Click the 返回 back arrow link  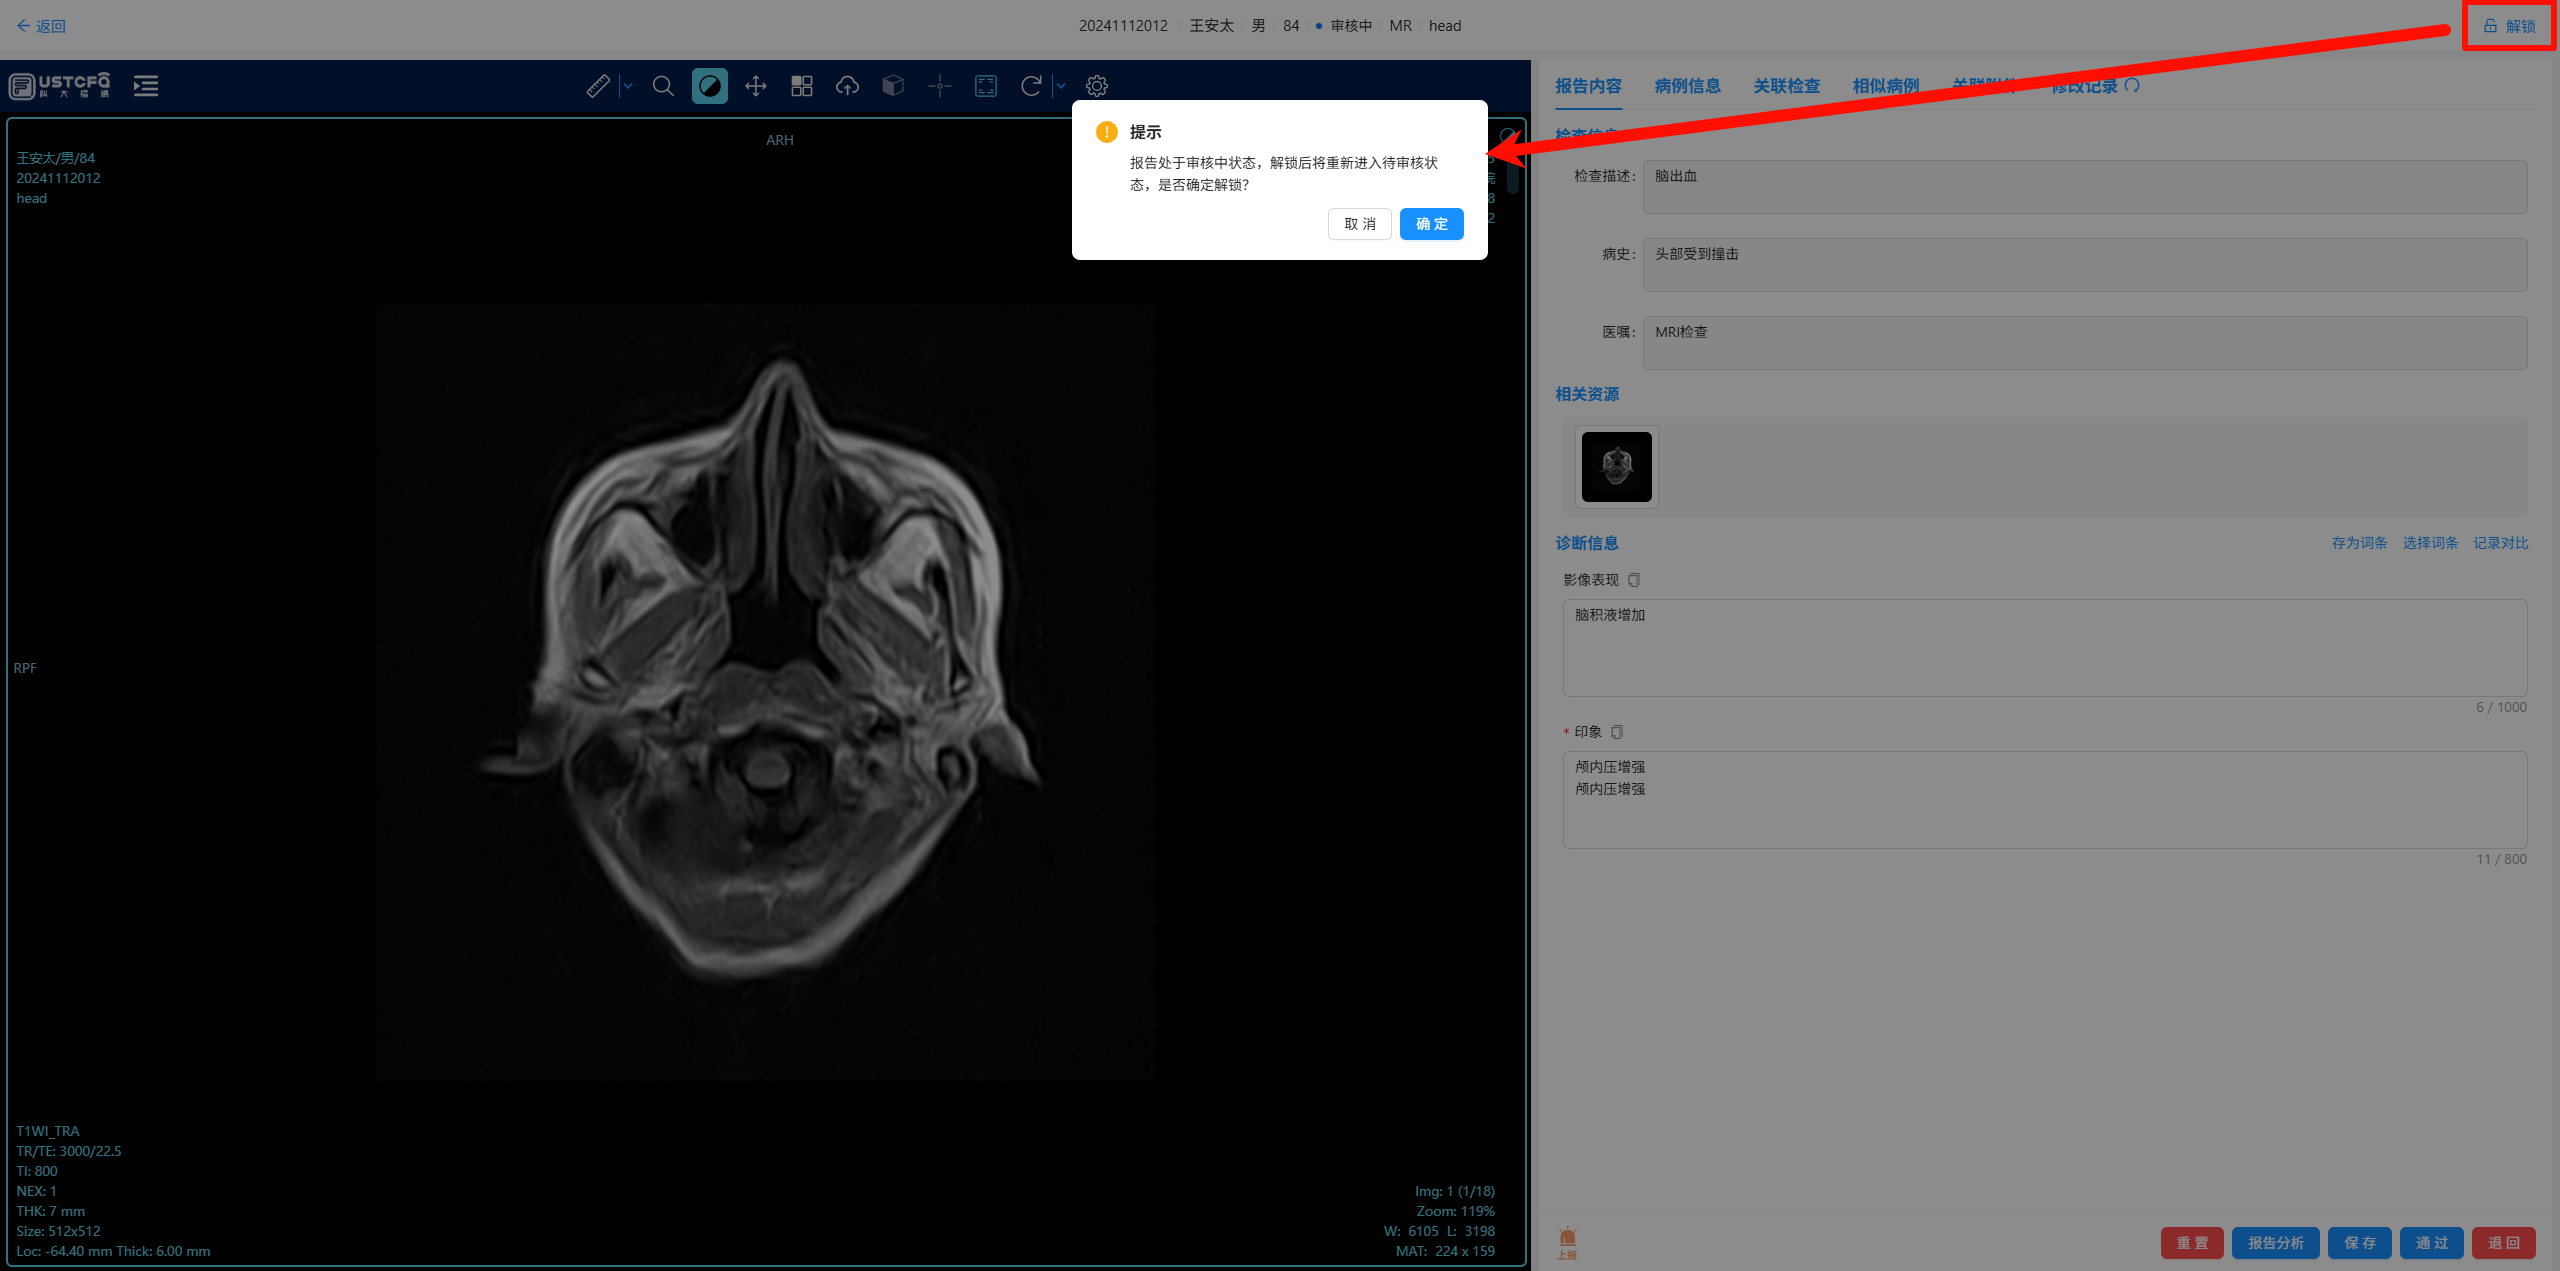click(x=41, y=26)
